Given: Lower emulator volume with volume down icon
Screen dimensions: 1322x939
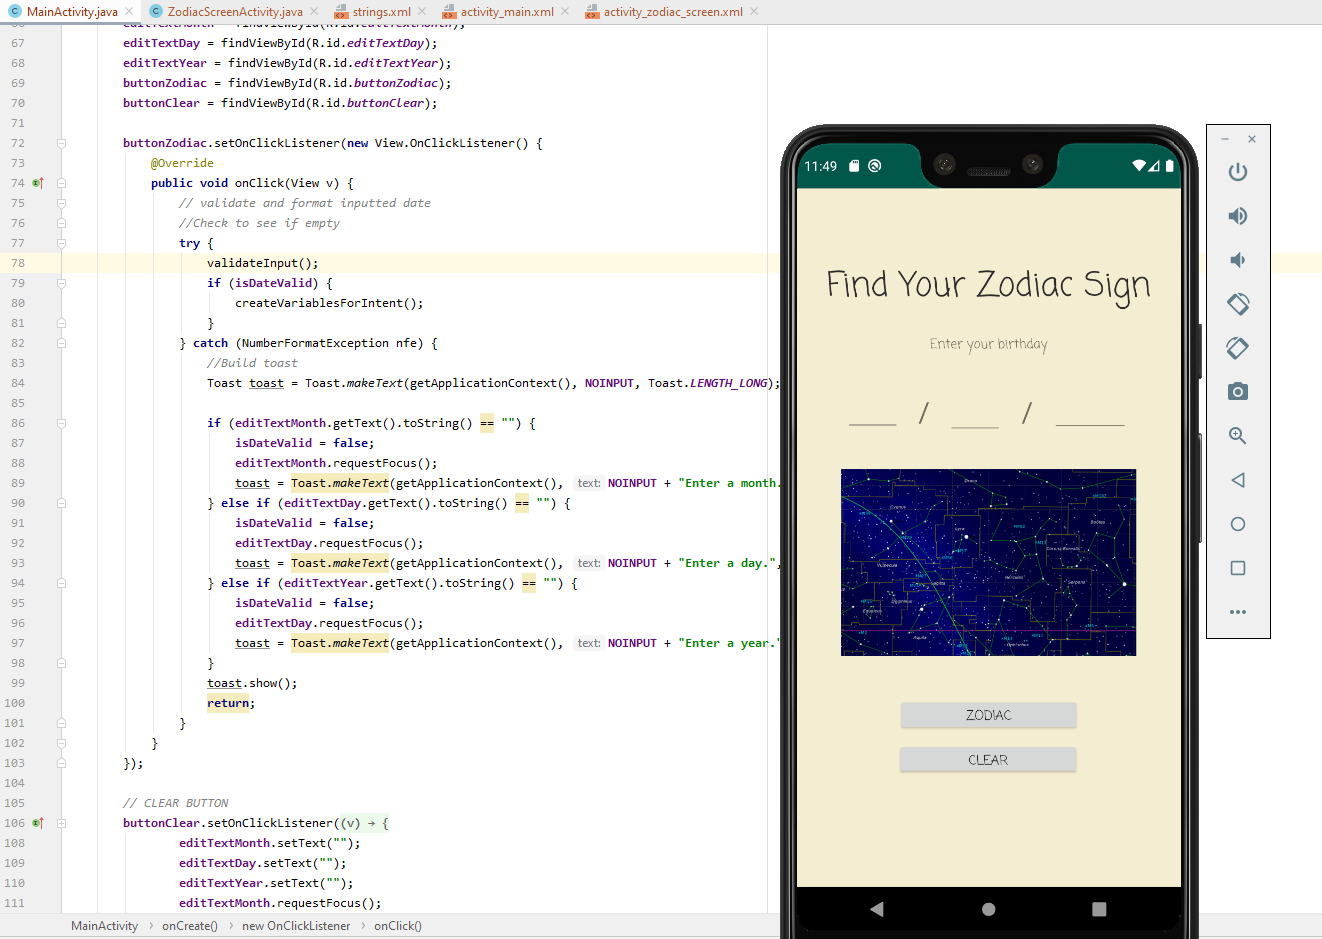Looking at the screenshot, I should pyautogui.click(x=1238, y=260).
